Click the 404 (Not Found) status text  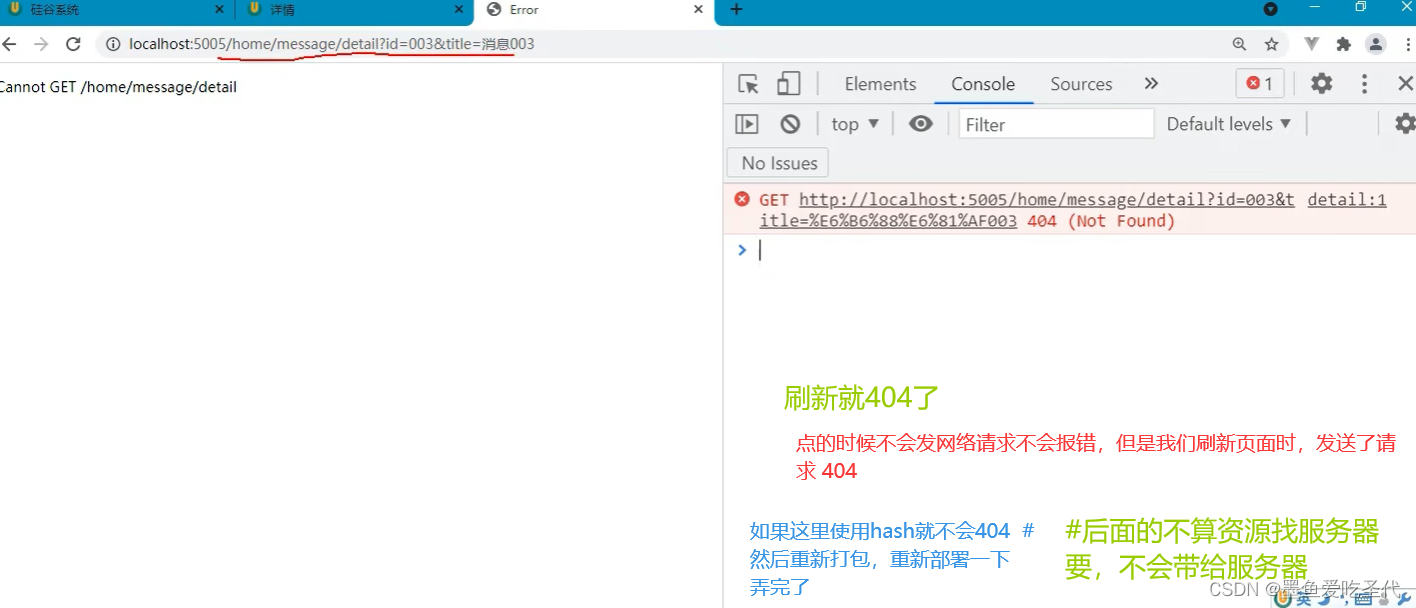pyautogui.click(x=1101, y=221)
